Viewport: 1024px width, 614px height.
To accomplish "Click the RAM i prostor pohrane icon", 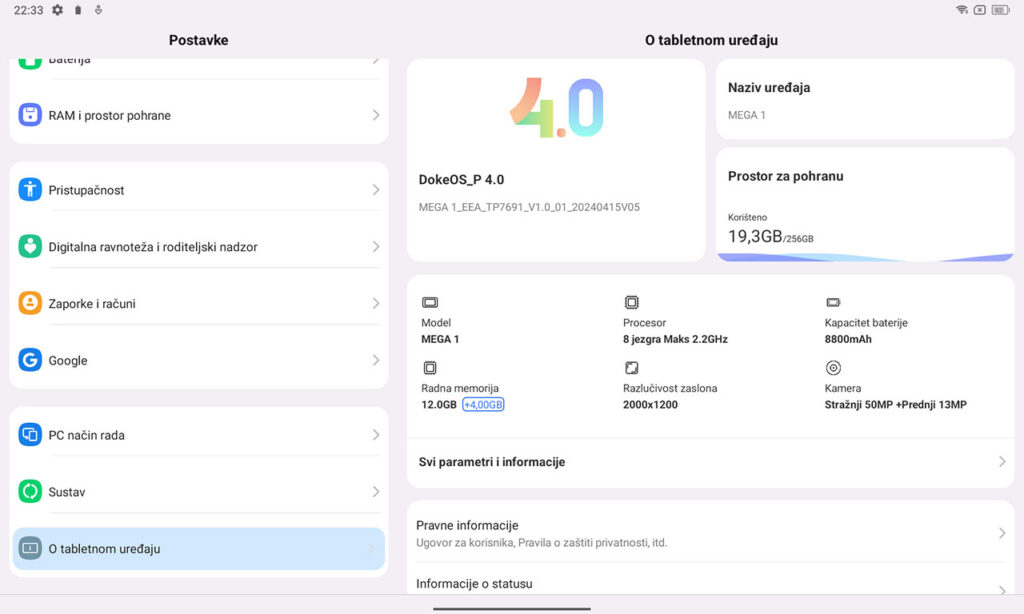I will coord(30,115).
